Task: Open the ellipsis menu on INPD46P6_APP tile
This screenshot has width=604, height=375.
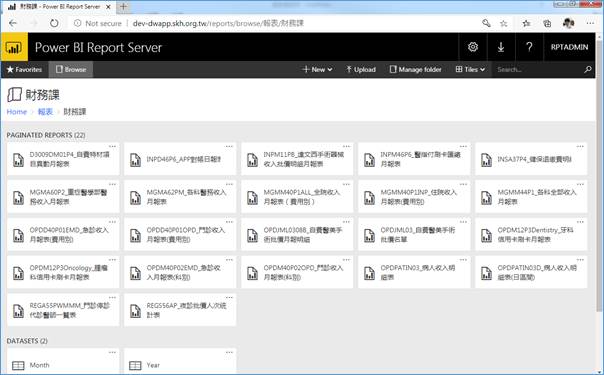Action: (x=229, y=146)
